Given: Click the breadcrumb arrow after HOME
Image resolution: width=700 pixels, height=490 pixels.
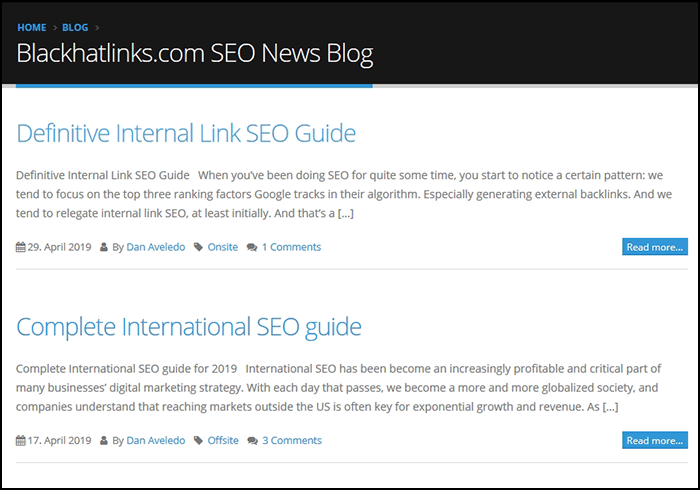Looking at the screenshot, I should (x=55, y=28).
